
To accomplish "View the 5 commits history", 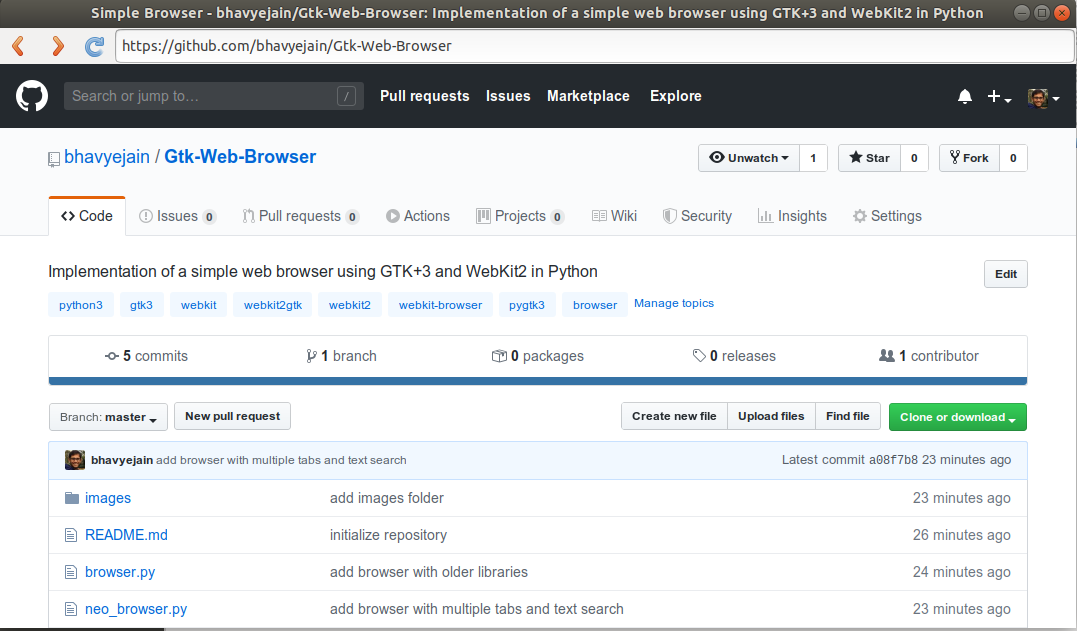I will click(x=146, y=356).
